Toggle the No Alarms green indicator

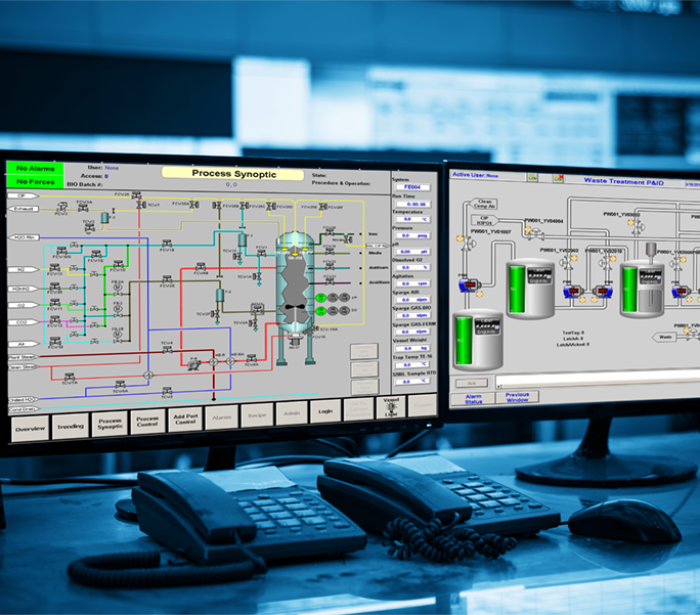click(x=35, y=169)
